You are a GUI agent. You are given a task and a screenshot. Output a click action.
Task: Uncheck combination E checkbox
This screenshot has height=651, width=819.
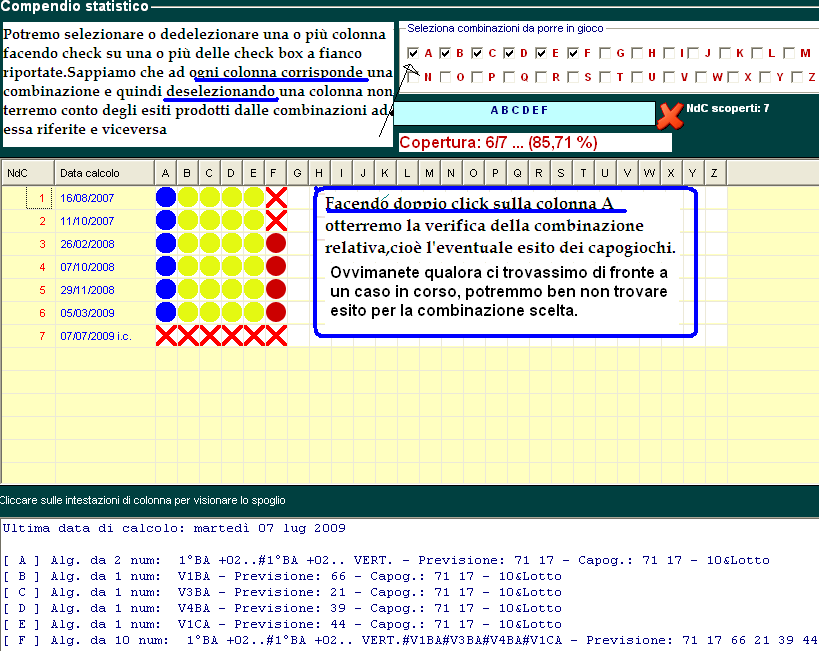[x=541, y=53]
